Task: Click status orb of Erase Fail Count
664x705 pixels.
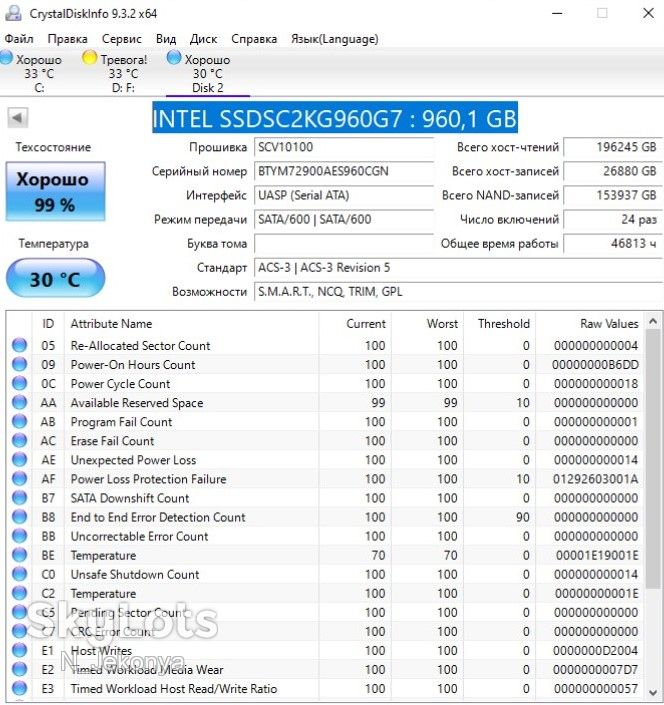Action: [x=19, y=440]
